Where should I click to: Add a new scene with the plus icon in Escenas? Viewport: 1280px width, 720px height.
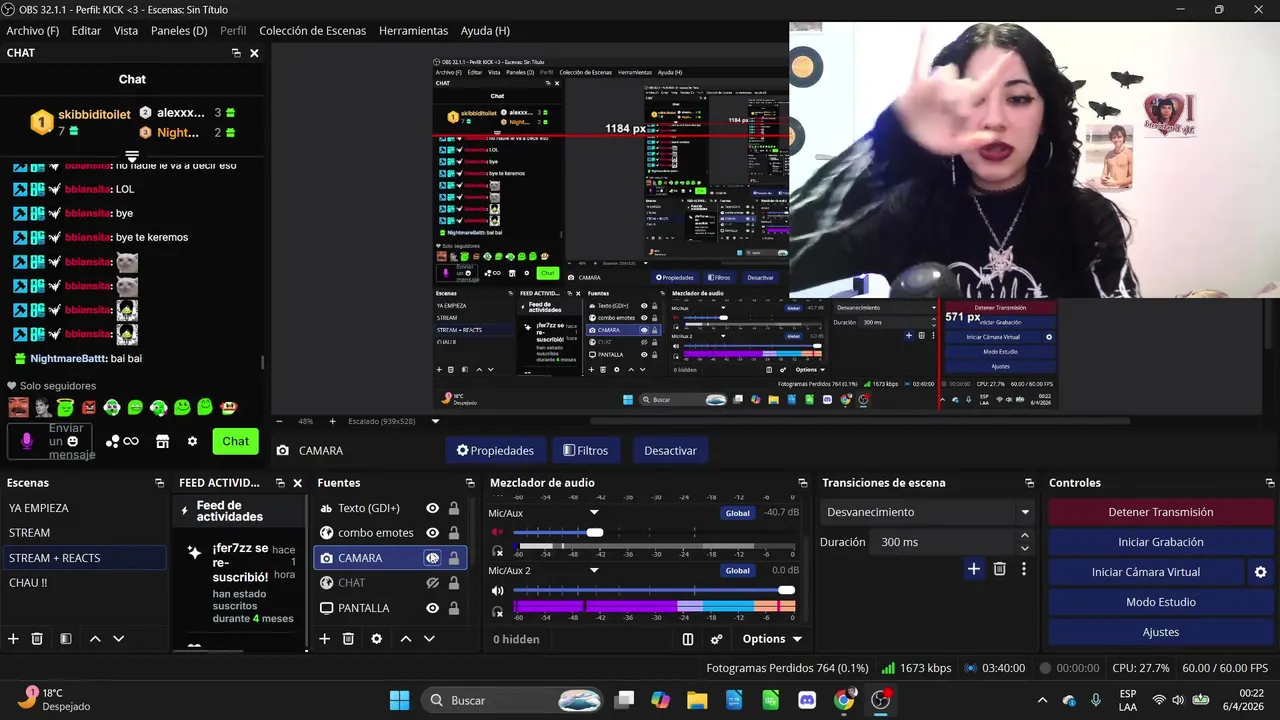pos(13,639)
